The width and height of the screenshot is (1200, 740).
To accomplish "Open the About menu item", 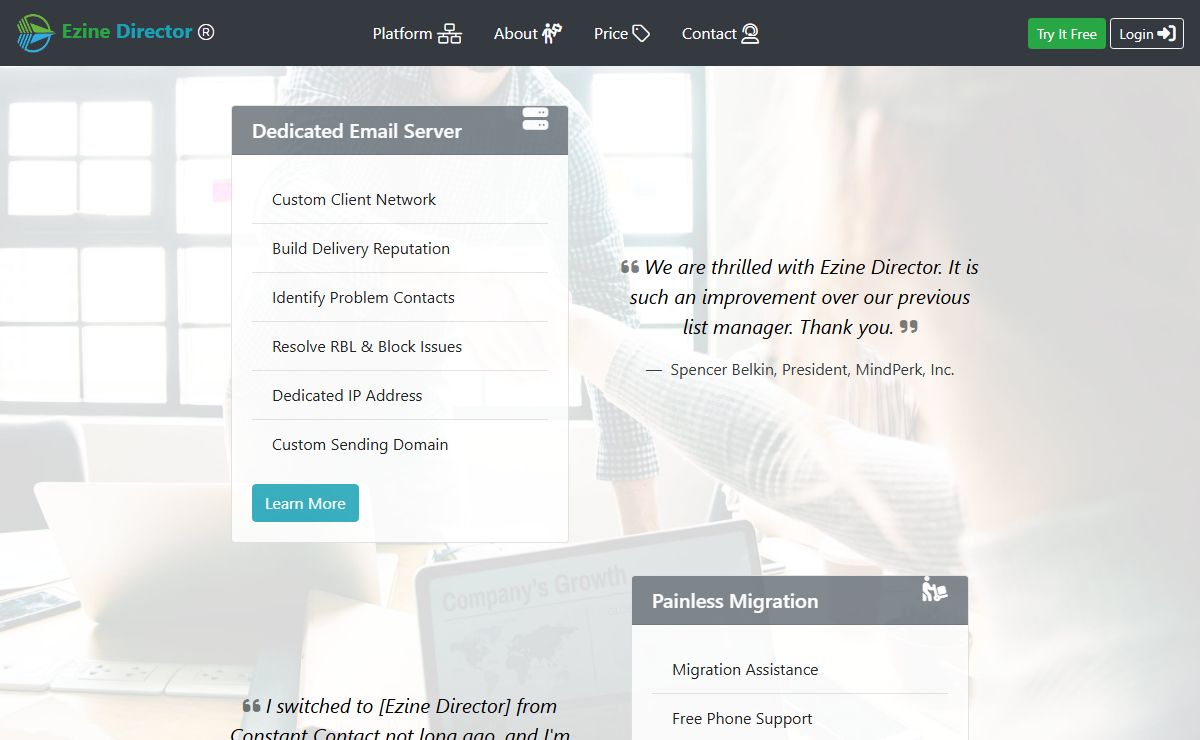I will coord(528,34).
